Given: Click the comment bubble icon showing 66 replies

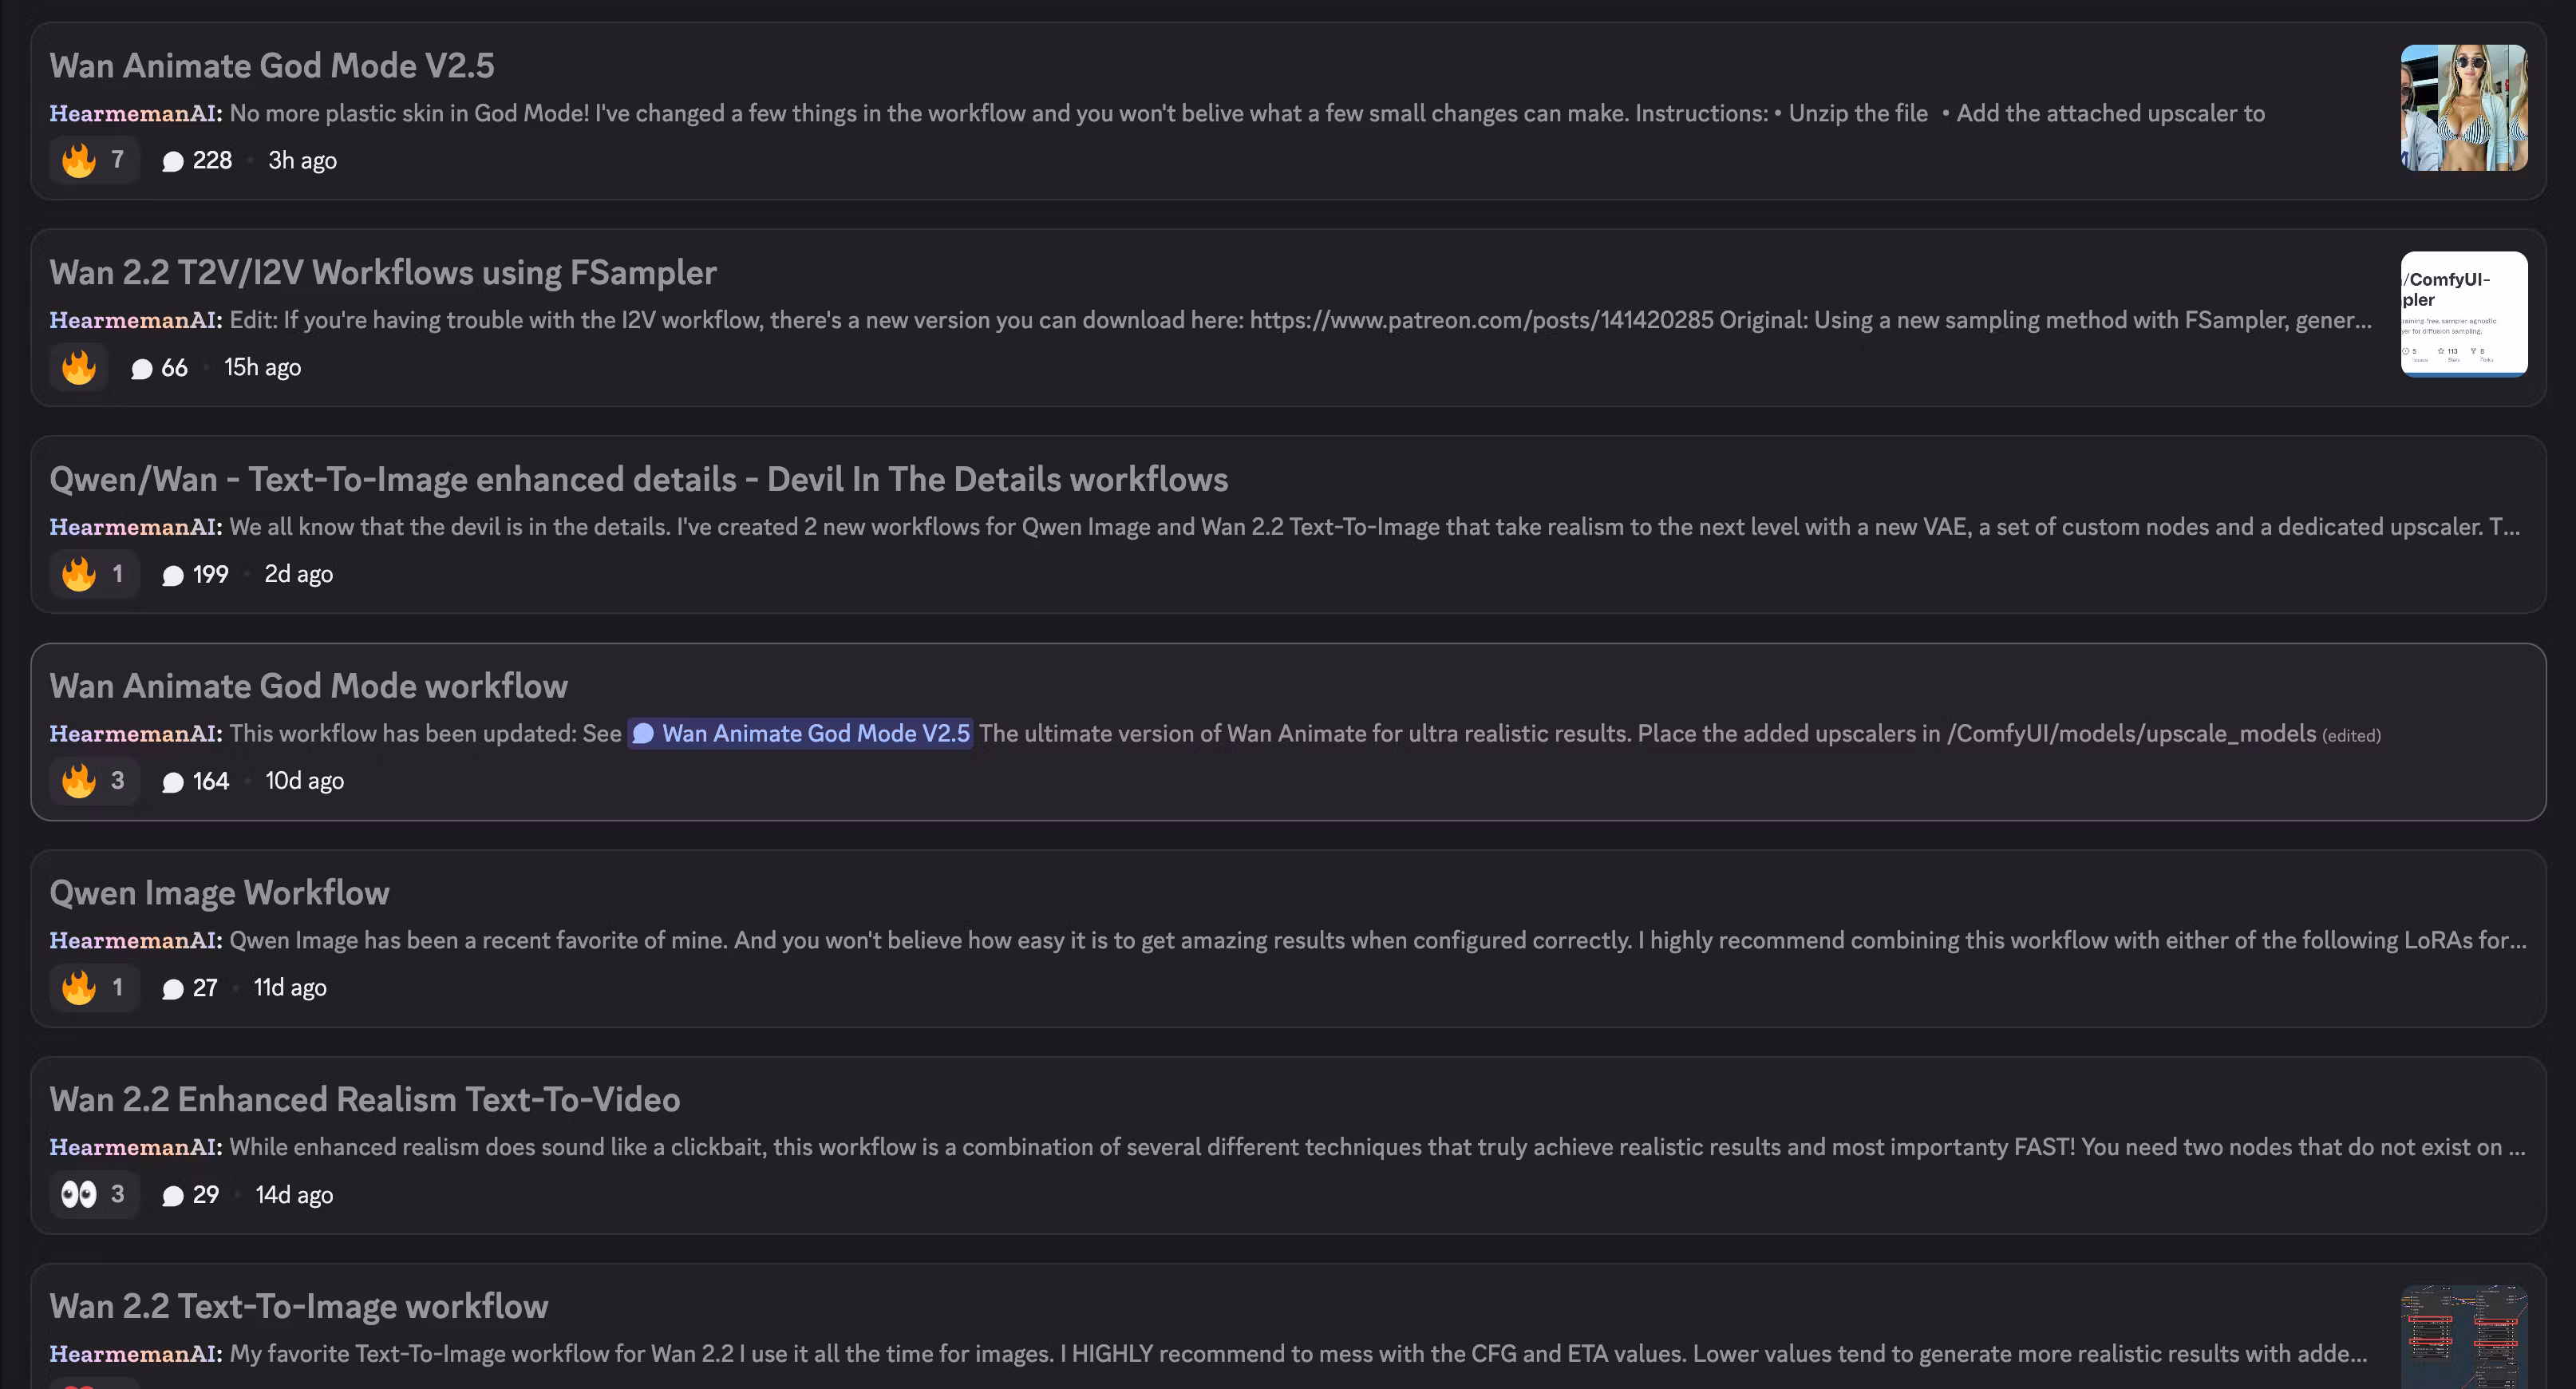Looking at the screenshot, I should click(x=142, y=368).
